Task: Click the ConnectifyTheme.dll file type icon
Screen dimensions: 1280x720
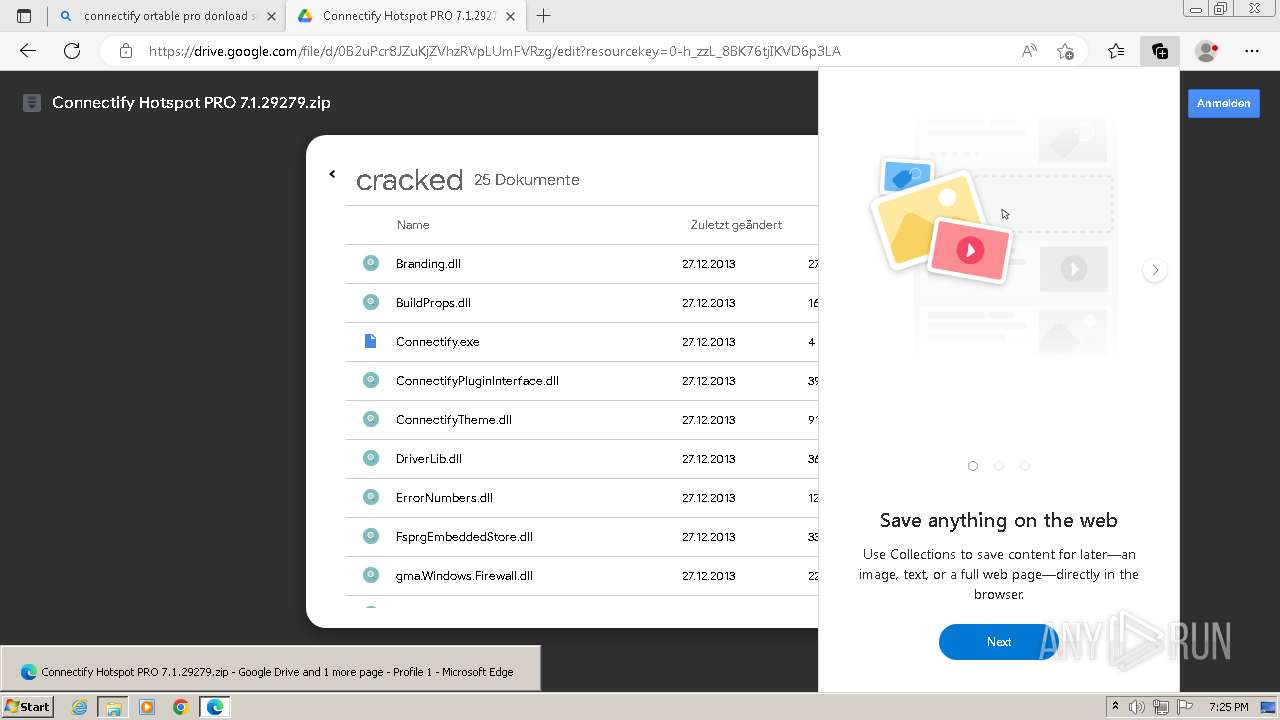Action: coord(371,419)
